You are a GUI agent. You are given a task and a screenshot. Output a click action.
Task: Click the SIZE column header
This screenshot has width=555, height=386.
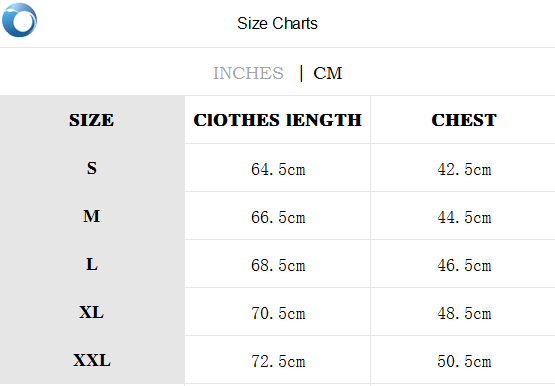(x=92, y=120)
